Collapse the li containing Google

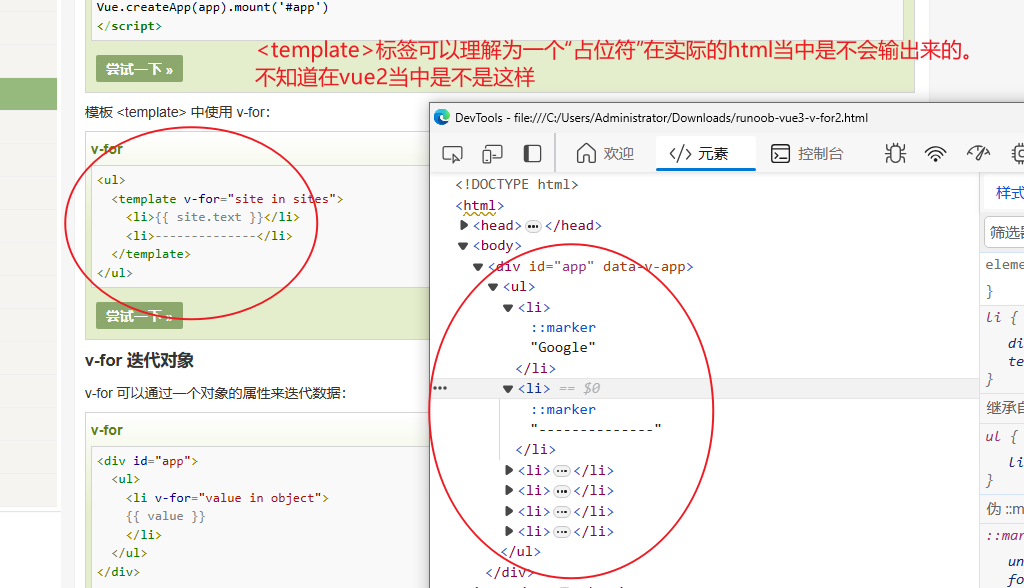tap(508, 308)
